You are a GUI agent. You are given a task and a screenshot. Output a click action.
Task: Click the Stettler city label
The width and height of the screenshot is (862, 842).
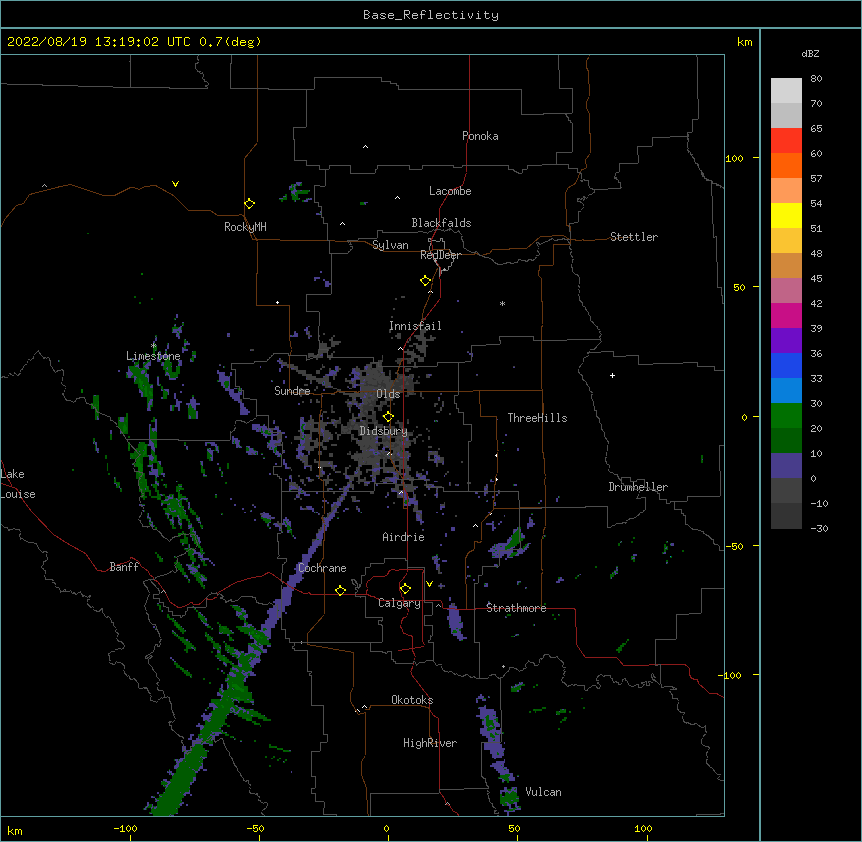(x=634, y=237)
